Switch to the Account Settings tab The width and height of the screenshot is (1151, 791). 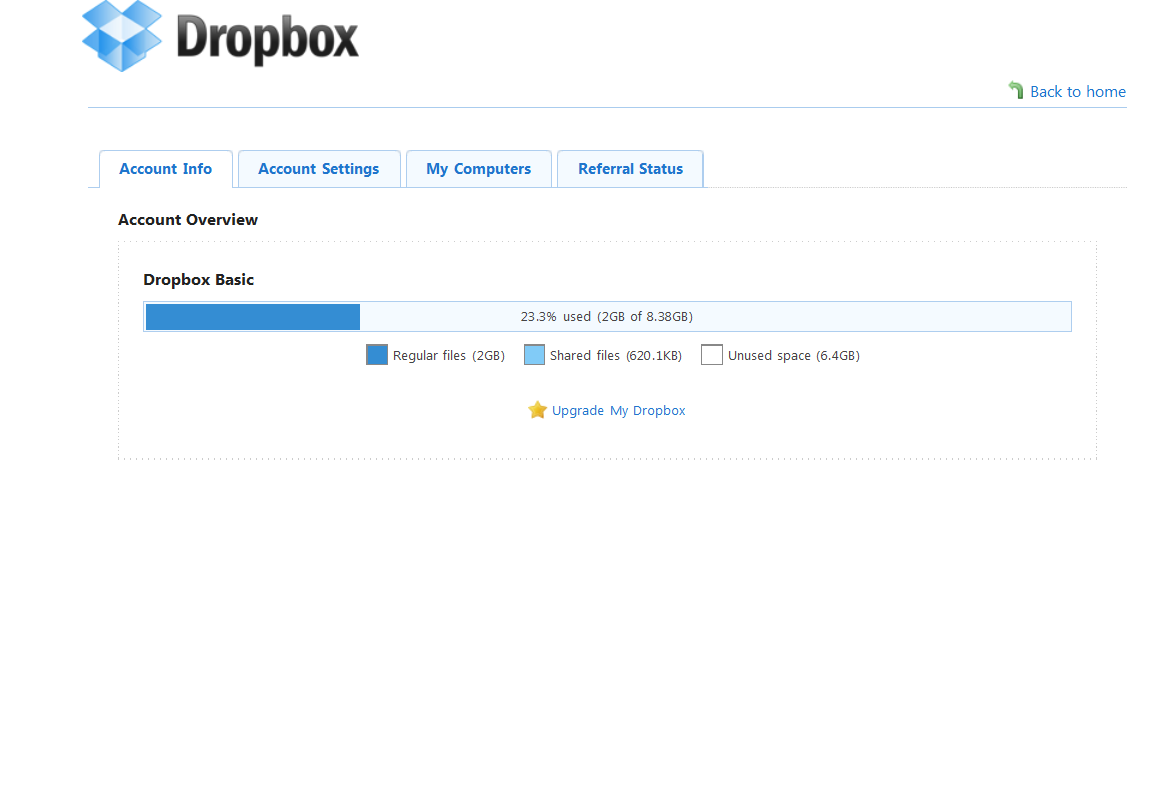(319, 170)
